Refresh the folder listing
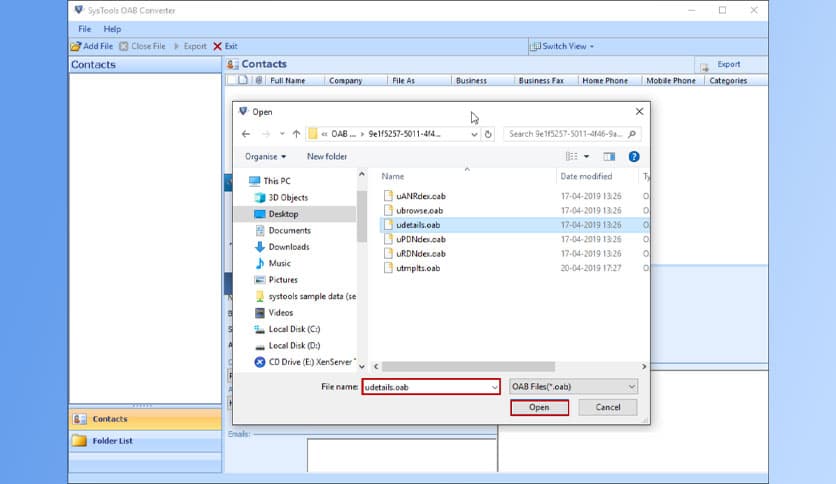 488,134
